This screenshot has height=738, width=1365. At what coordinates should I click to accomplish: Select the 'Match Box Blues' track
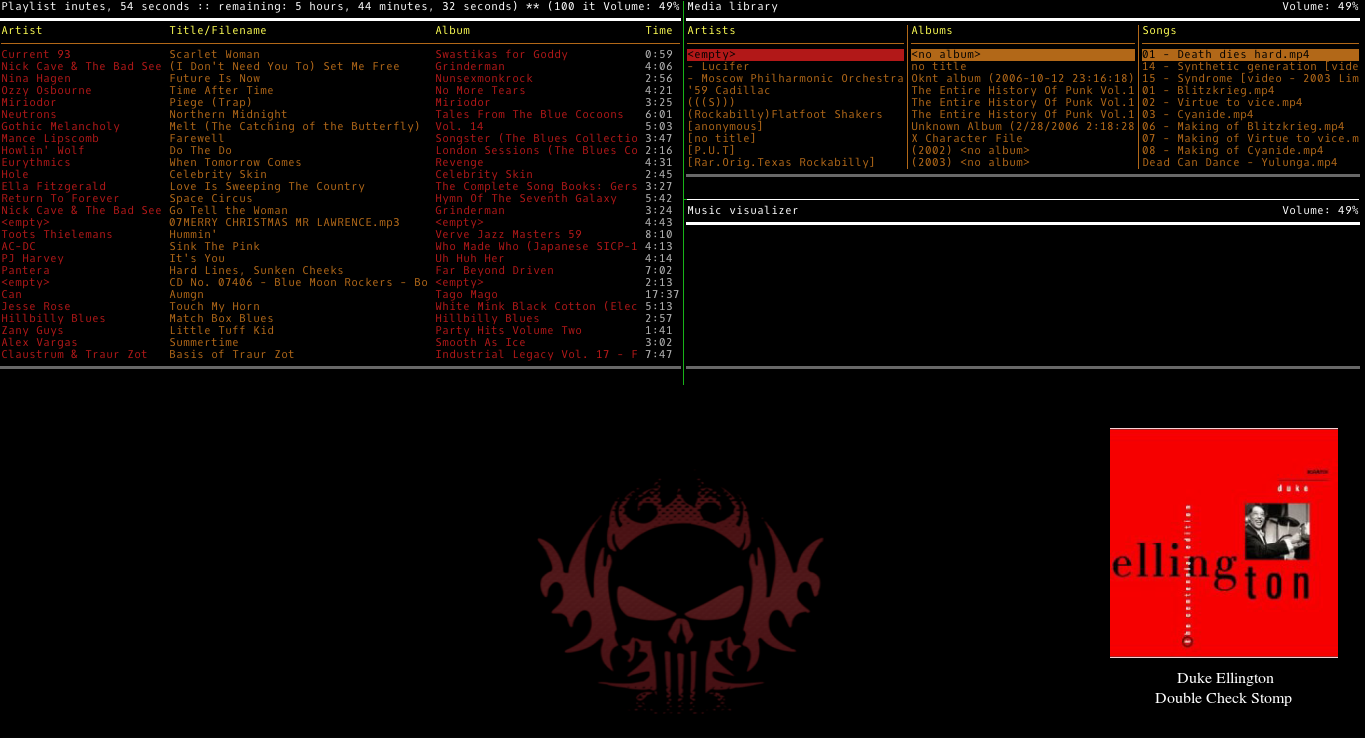tap(221, 319)
